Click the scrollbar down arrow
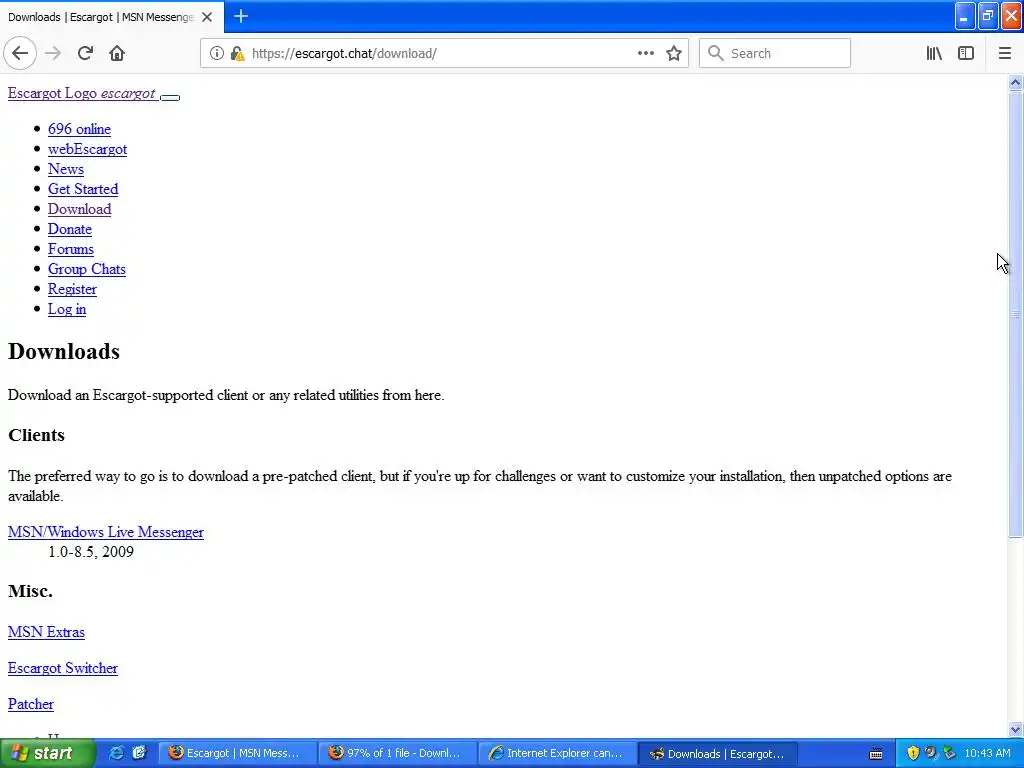Image resolution: width=1024 pixels, height=768 pixels. click(1015, 729)
